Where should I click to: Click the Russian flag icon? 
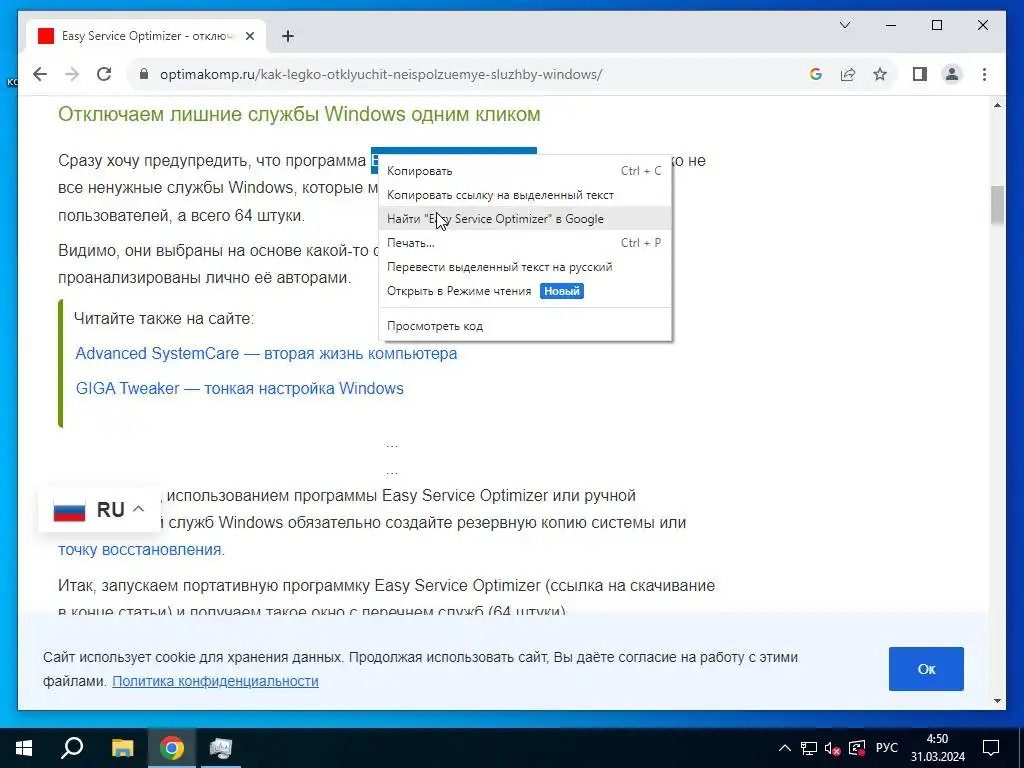coord(69,510)
